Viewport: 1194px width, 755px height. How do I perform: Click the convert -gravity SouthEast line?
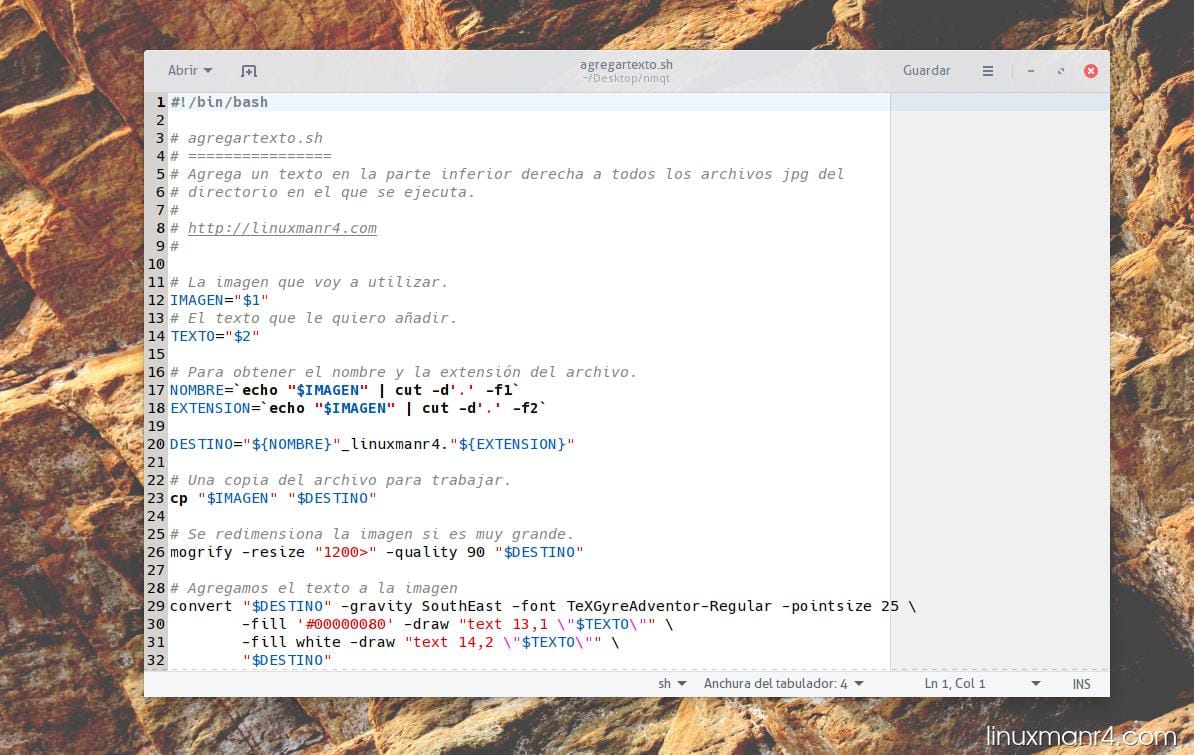coord(543,606)
